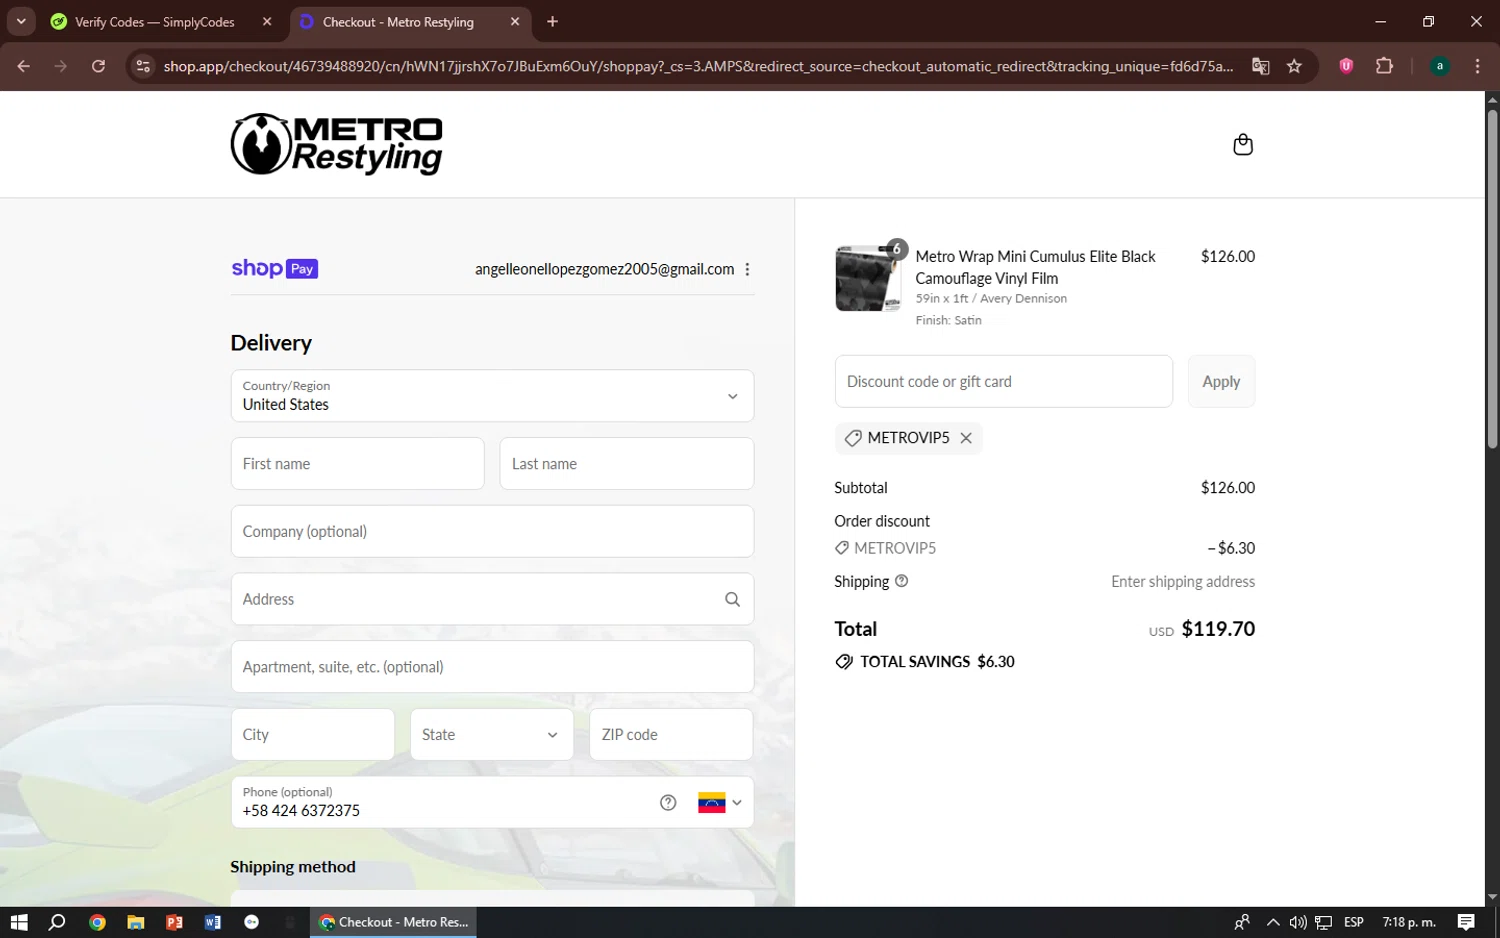Search address with the magnifier icon
1500x938 pixels.
point(732,599)
